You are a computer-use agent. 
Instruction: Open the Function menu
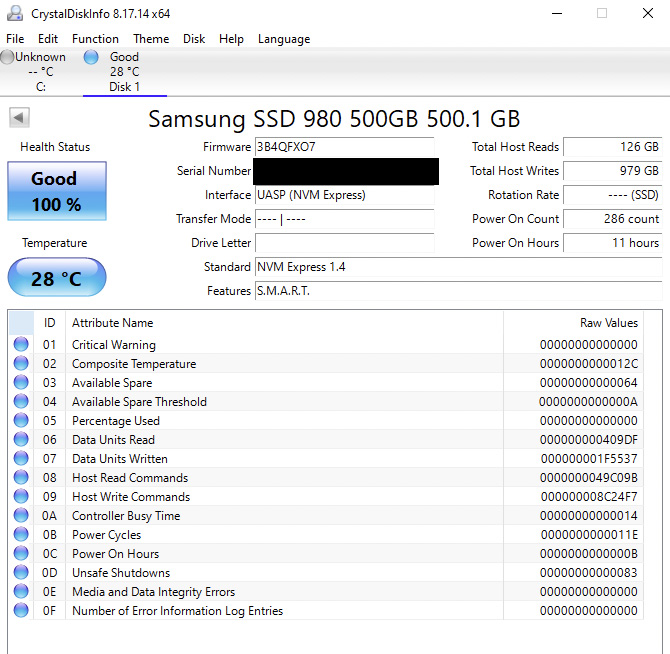pos(95,39)
